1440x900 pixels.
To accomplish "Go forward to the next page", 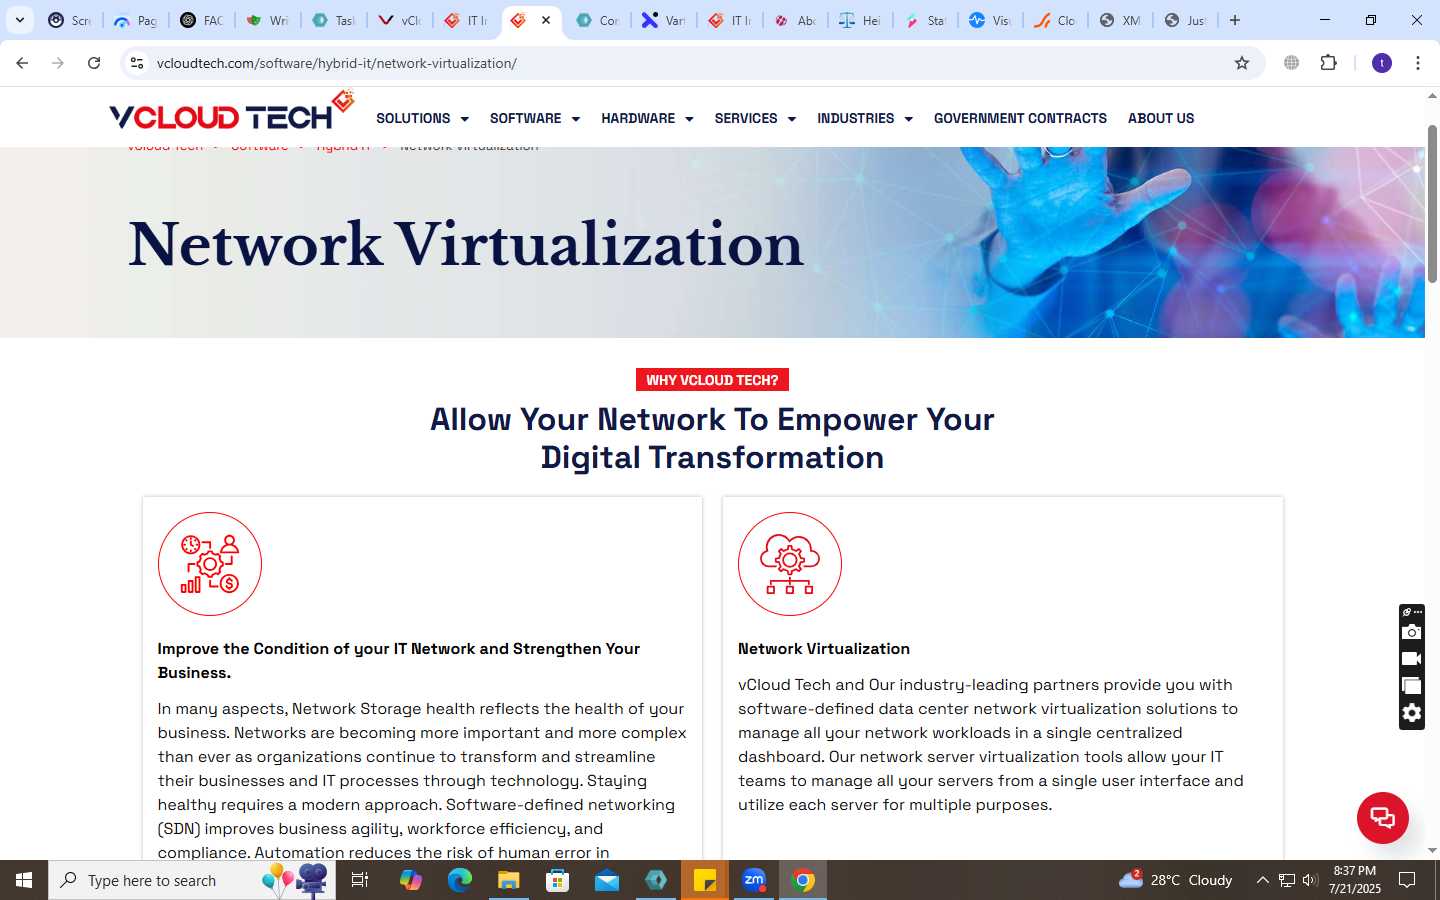I will click(58, 63).
